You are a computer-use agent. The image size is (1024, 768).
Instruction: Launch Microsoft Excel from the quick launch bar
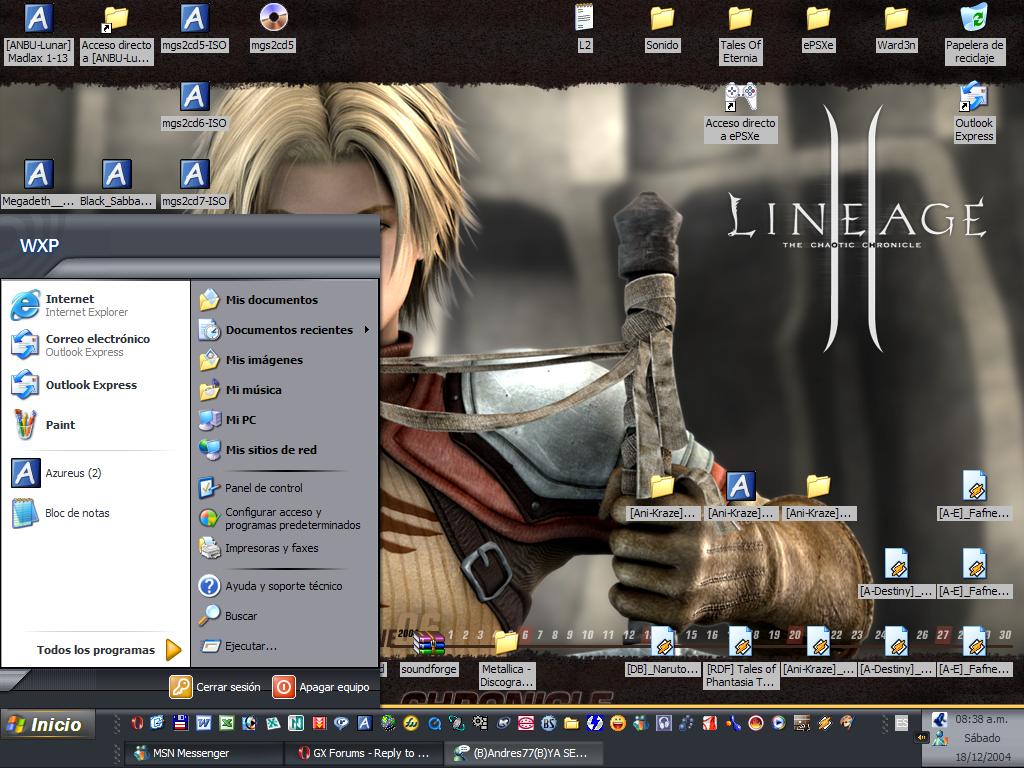(x=227, y=723)
